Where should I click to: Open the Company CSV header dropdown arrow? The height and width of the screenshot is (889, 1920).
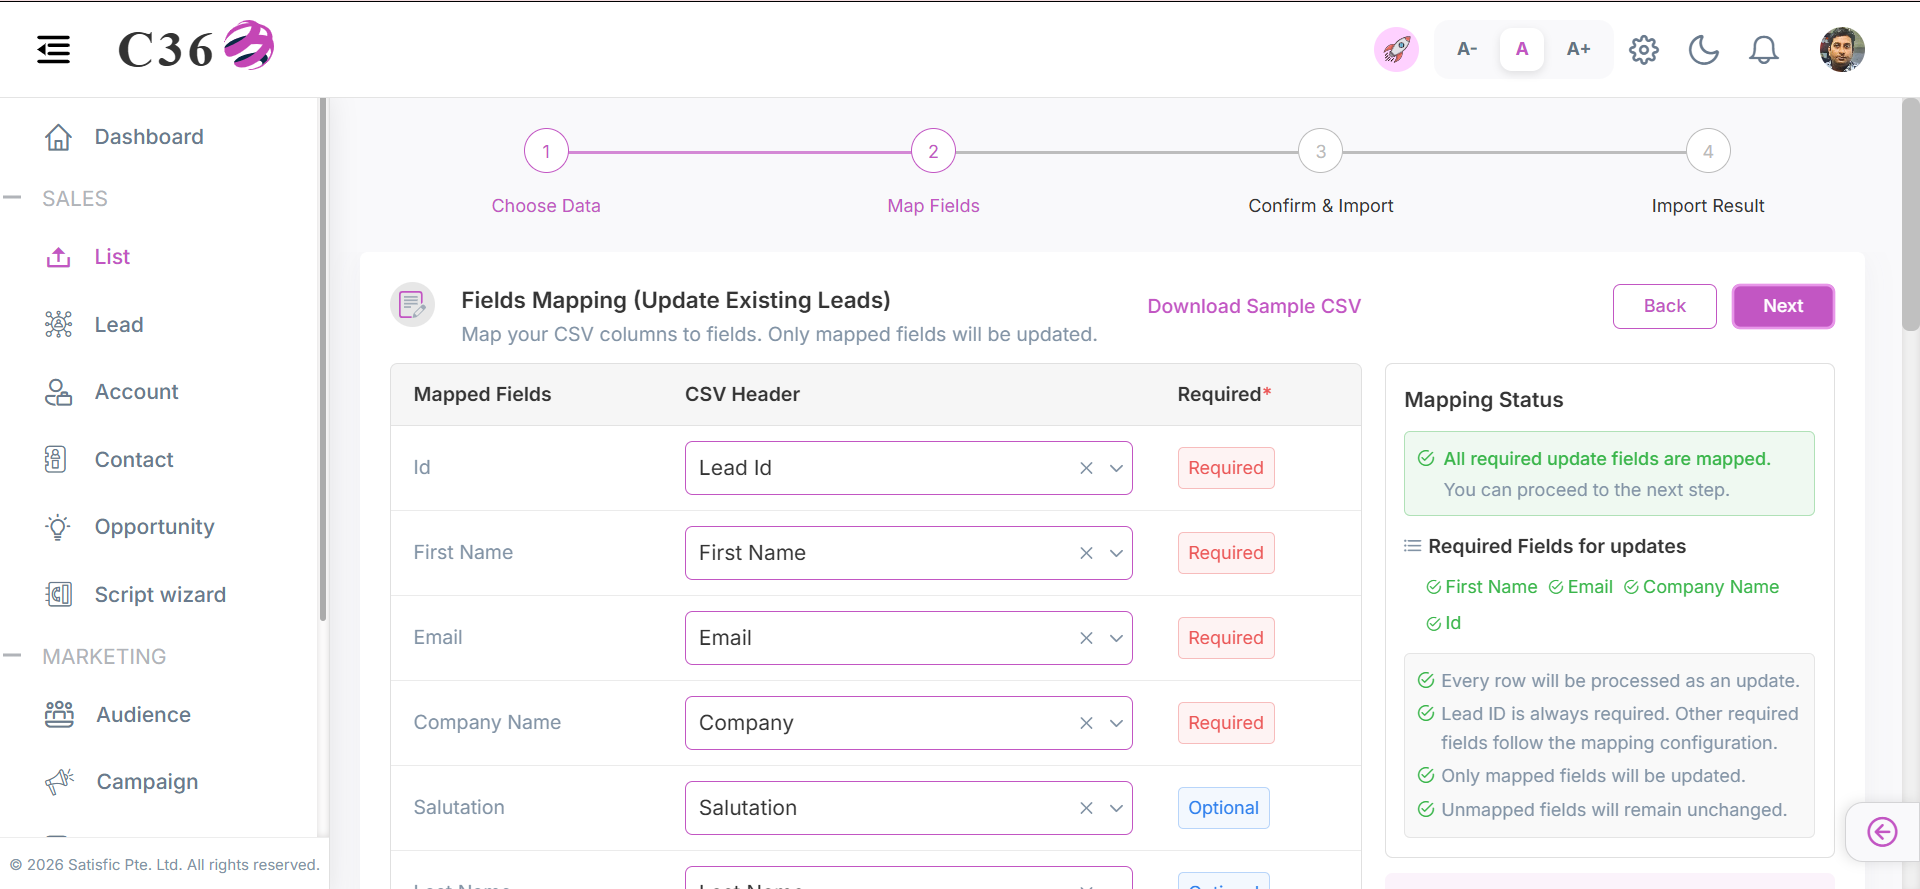(1116, 723)
